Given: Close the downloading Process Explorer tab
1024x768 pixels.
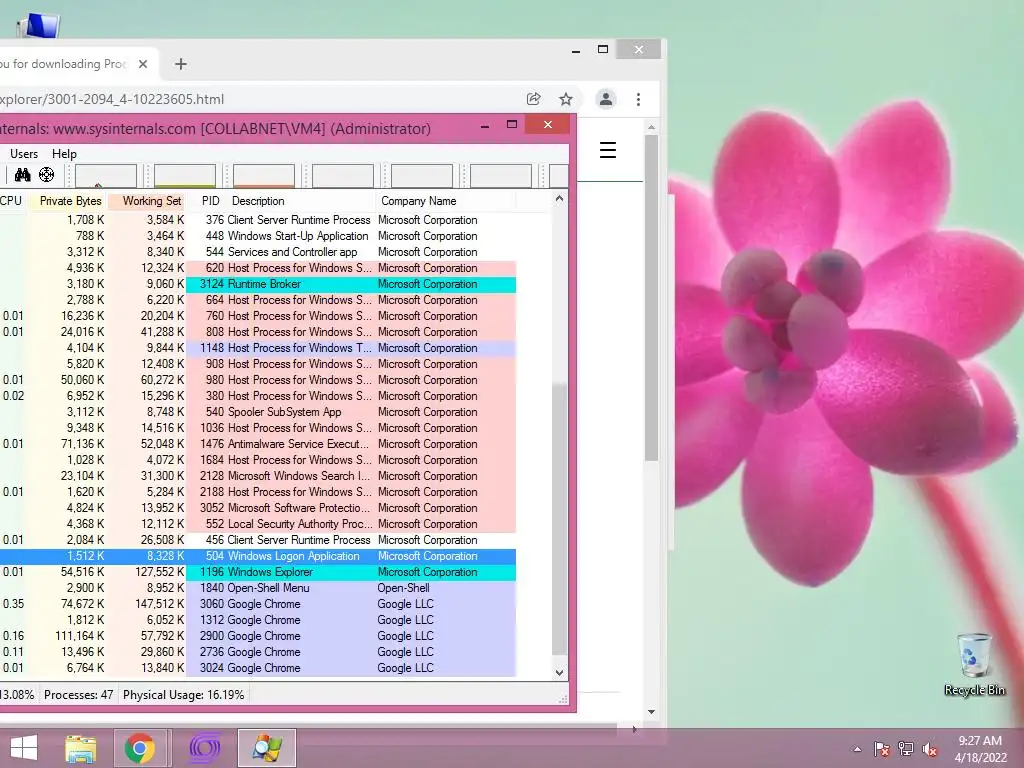Looking at the screenshot, I should click(x=143, y=64).
